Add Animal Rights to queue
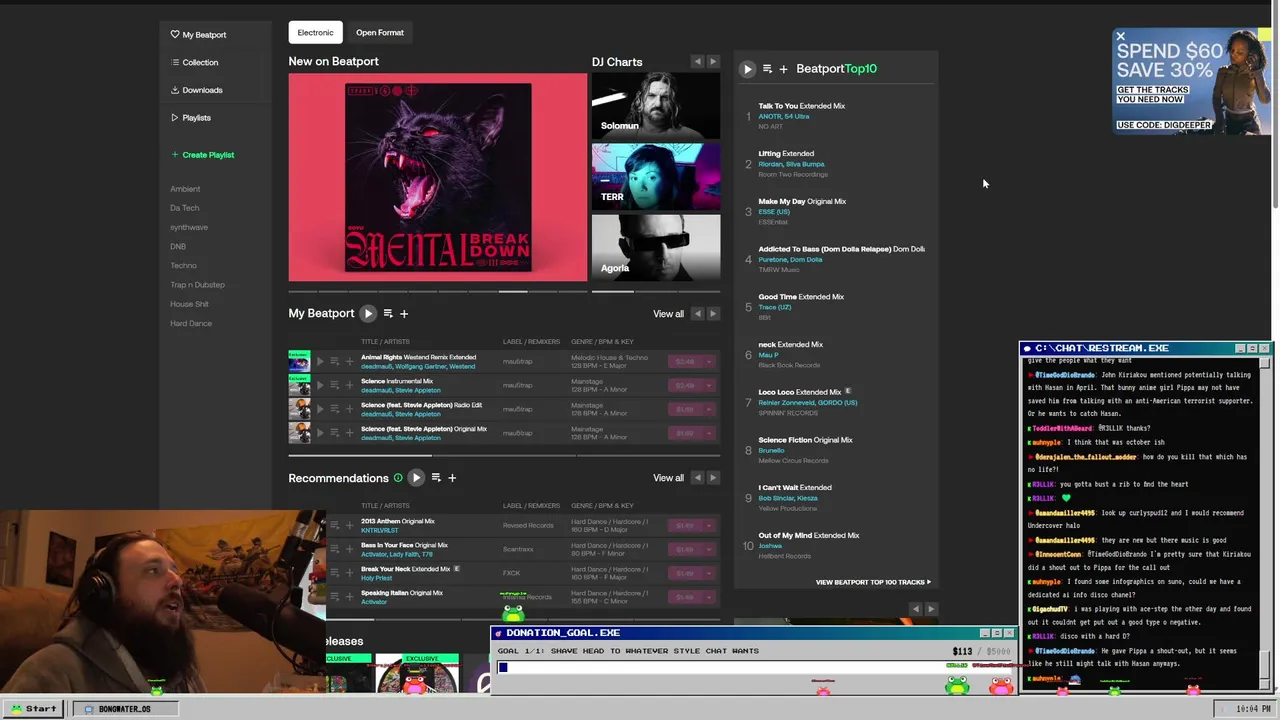This screenshot has width=1280, height=720. pyautogui.click(x=335, y=361)
